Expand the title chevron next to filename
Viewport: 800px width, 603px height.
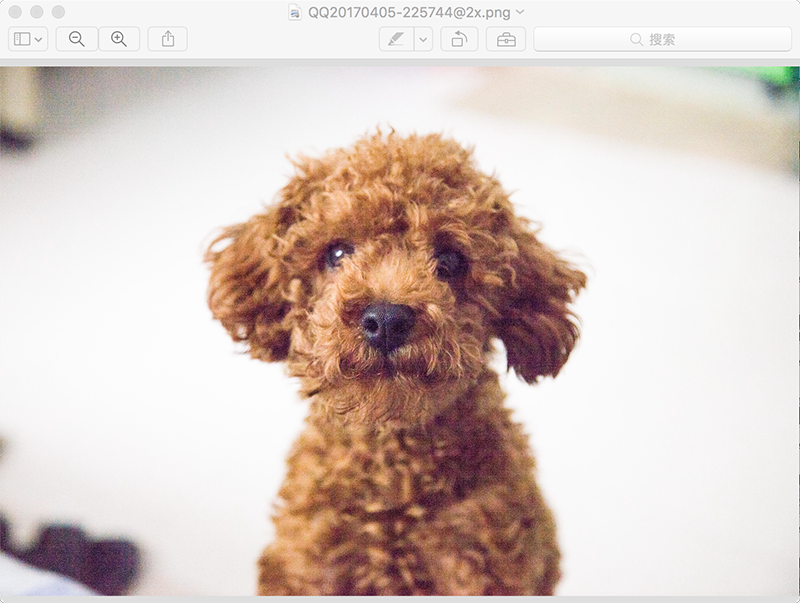click(520, 12)
